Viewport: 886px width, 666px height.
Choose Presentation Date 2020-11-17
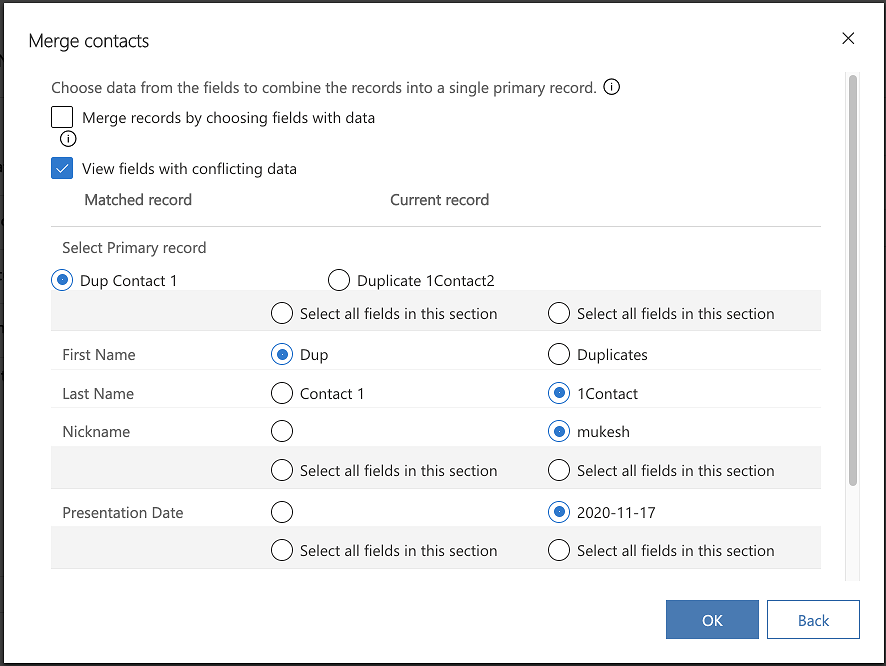click(x=559, y=512)
